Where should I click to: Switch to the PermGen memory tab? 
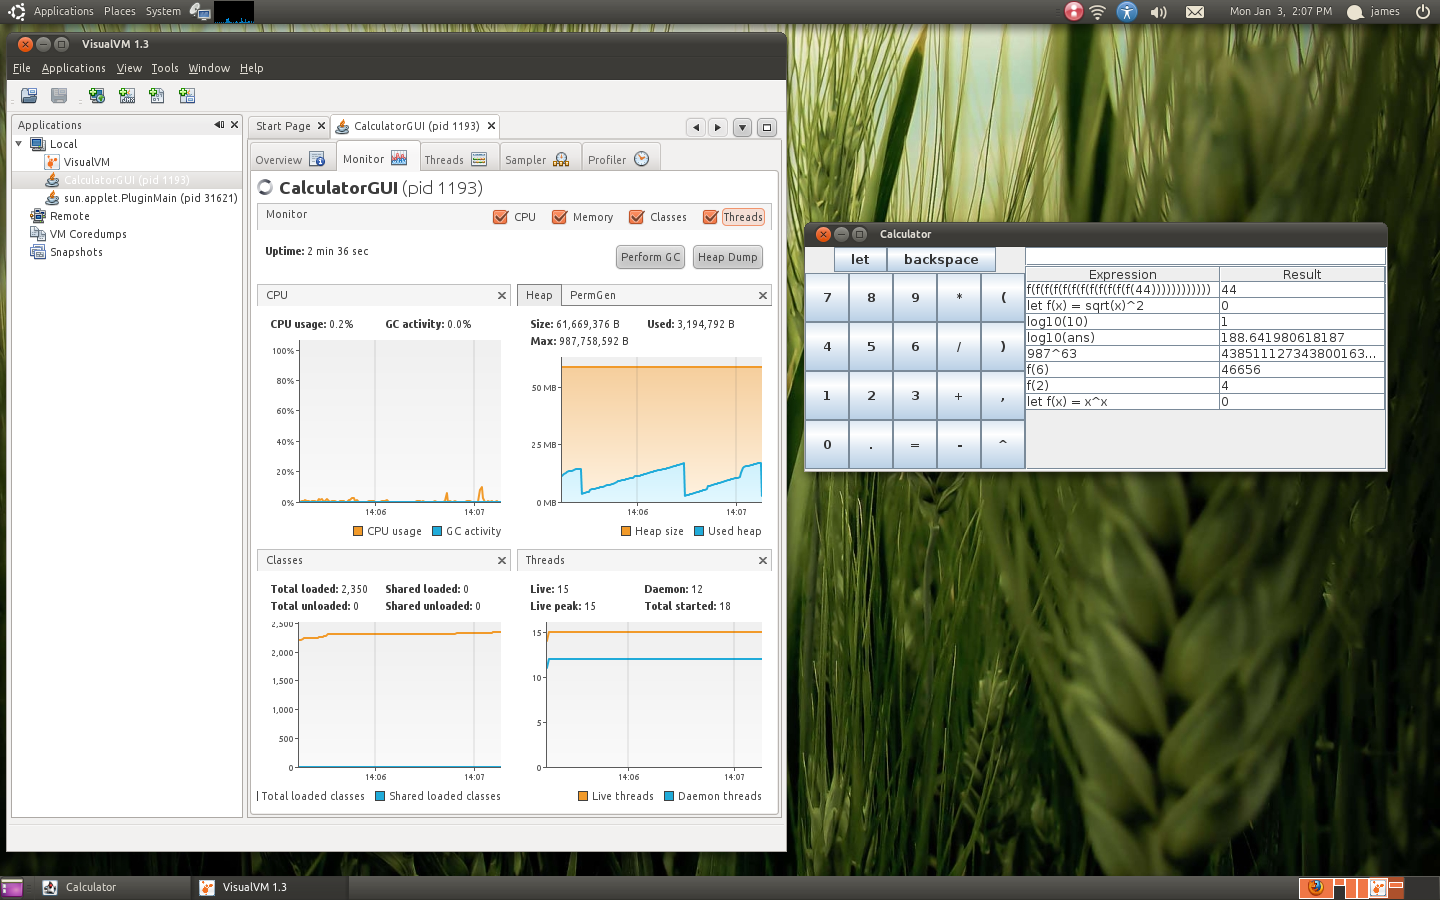pyautogui.click(x=593, y=295)
